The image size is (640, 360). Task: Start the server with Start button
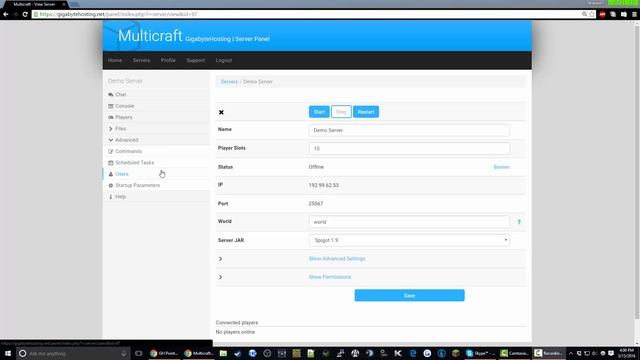(x=319, y=112)
